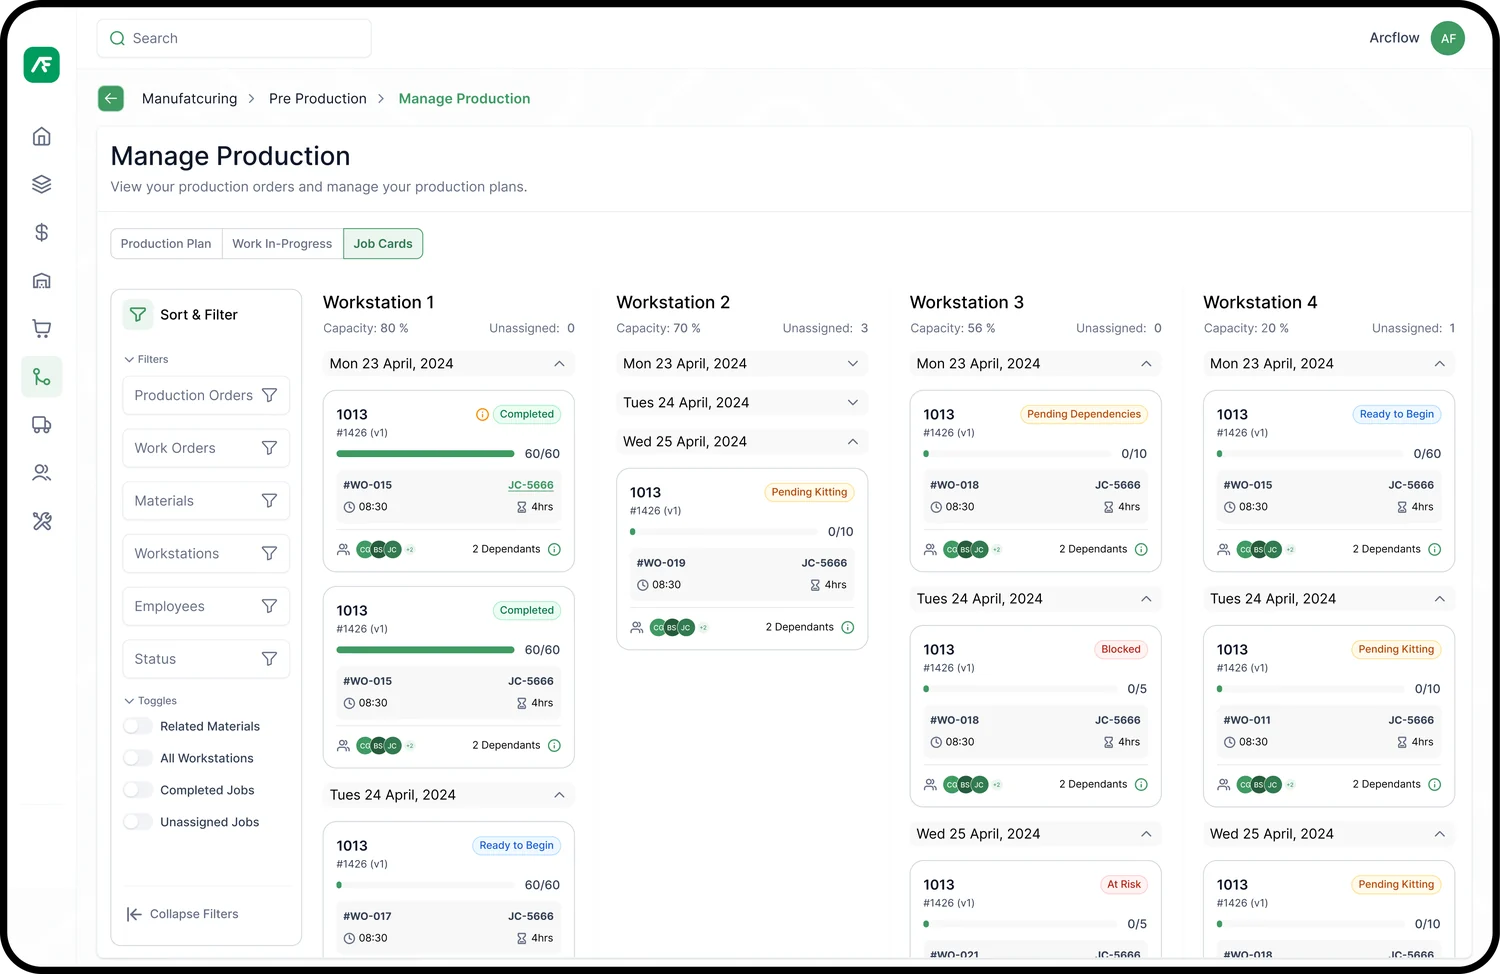Click the funnel icon on Workstations filter

[x=269, y=553]
